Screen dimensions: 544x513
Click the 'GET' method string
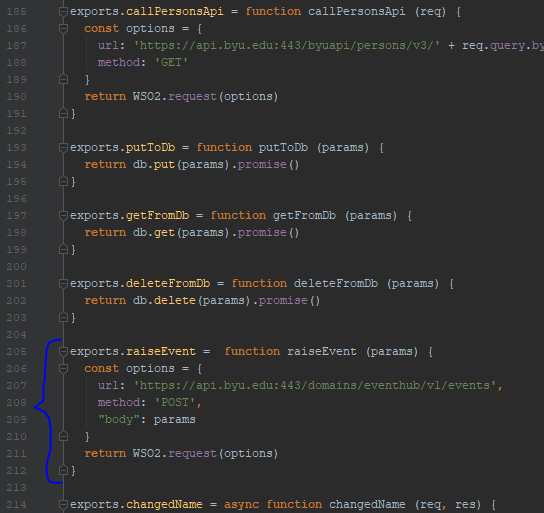(x=171, y=62)
